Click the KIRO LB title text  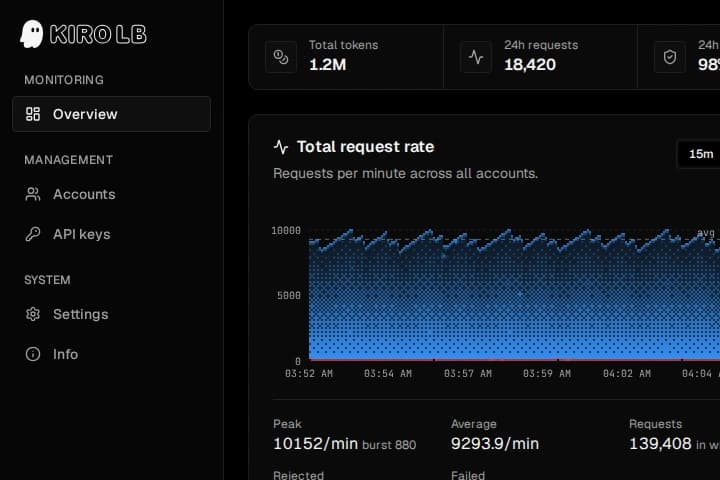point(98,34)
